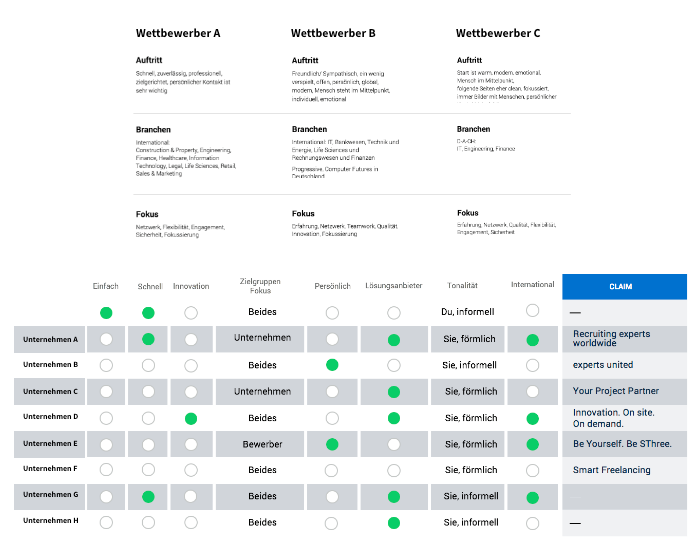
Task: Toggle Unternehmen G's Schnell circle
Action: pyautogui.click(x=148, y=497)
